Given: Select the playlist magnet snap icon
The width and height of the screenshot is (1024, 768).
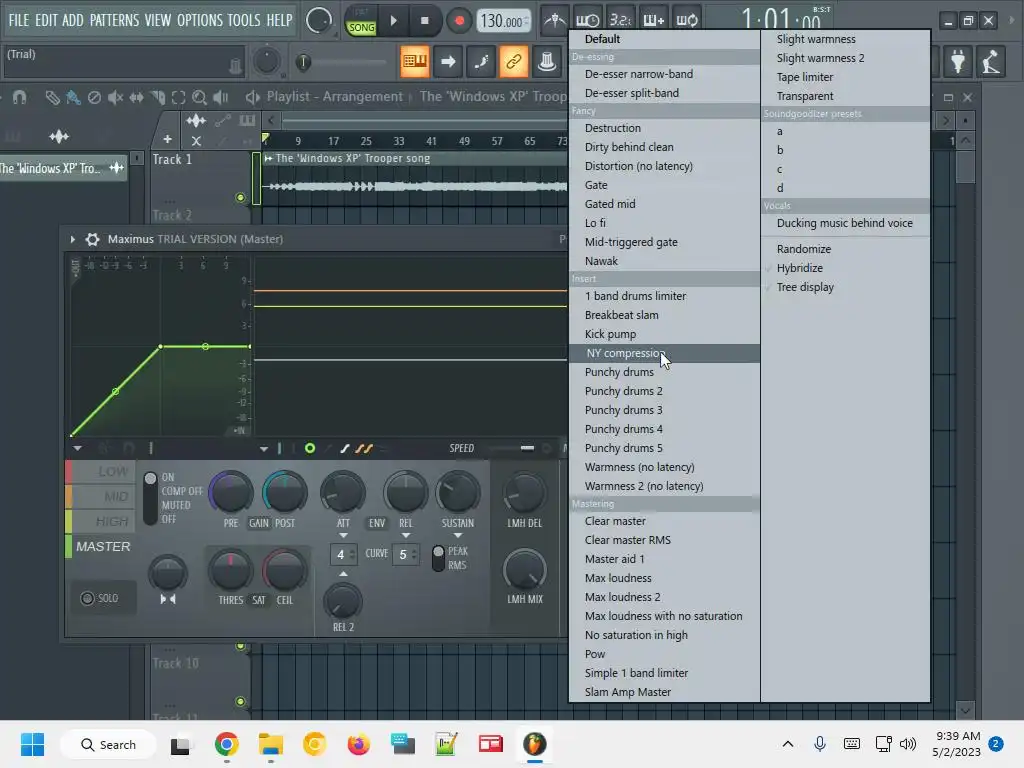Looking at the screenshot, I should [x=19, y=97].
